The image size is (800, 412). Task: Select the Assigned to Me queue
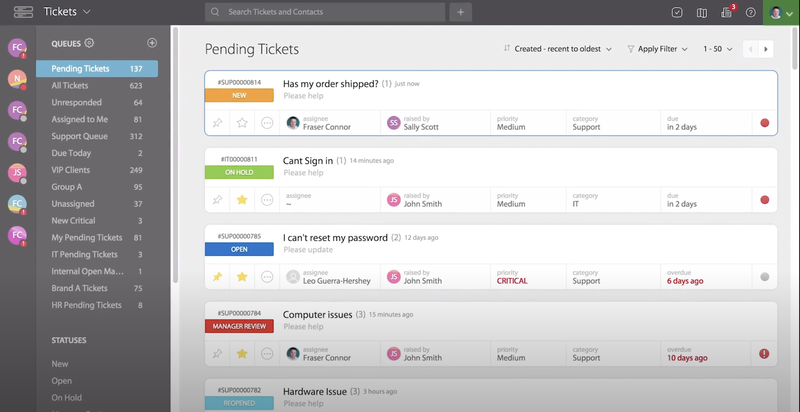pyautogui.click(x=97, y=119)
